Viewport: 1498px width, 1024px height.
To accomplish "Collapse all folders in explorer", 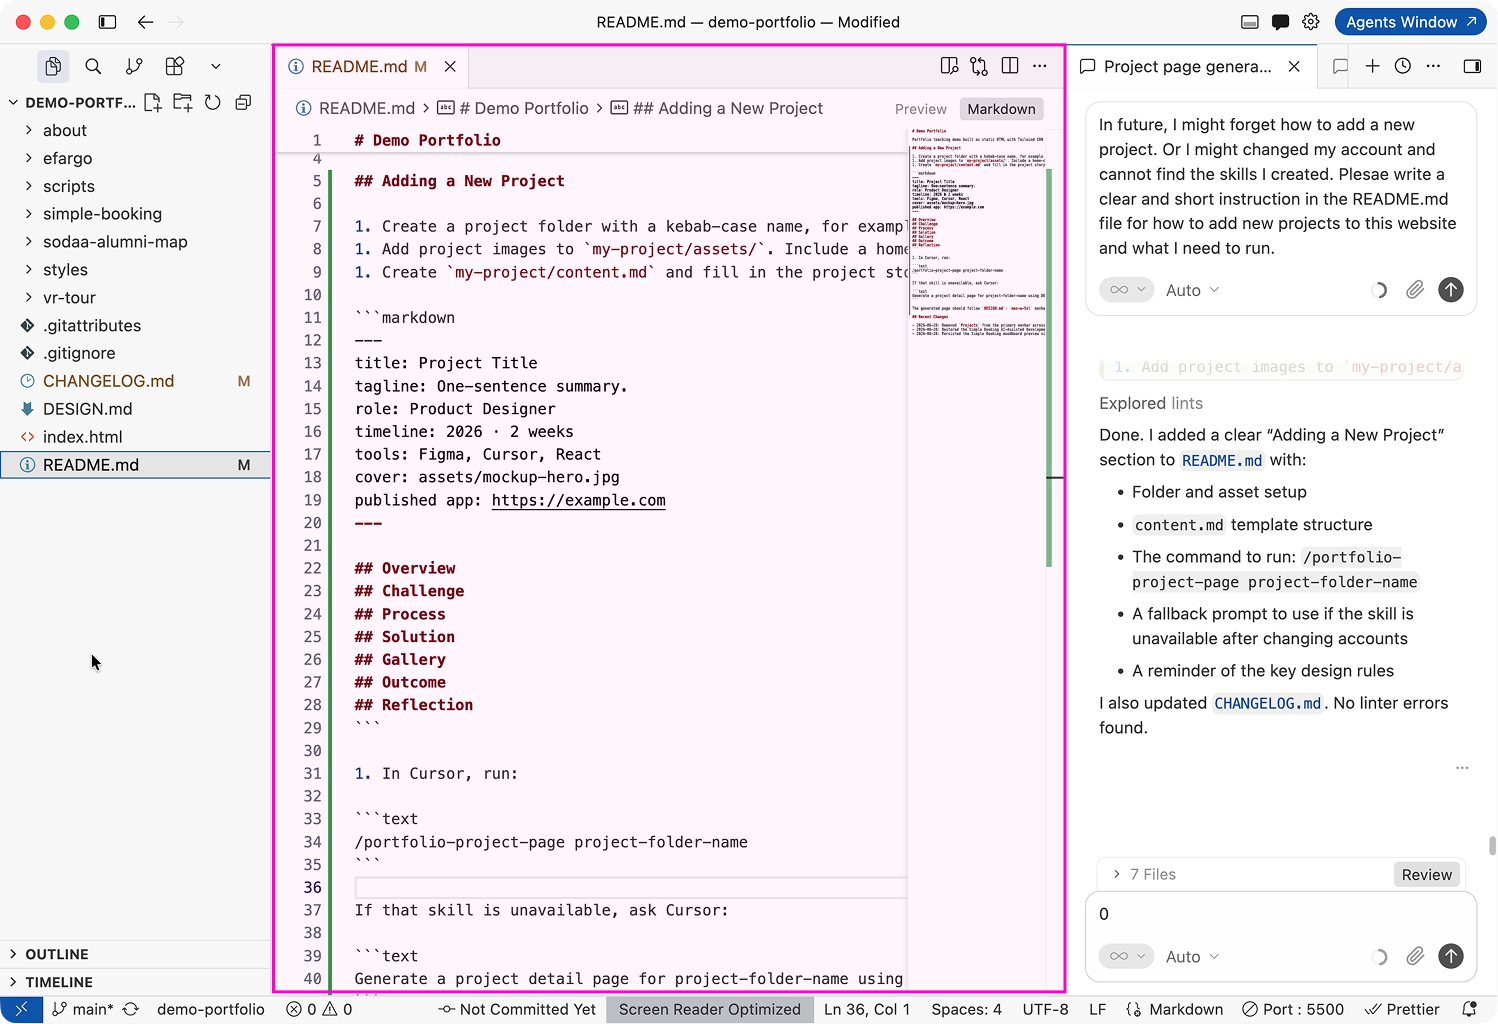I will pyautogui.click(x=243, y=102).
